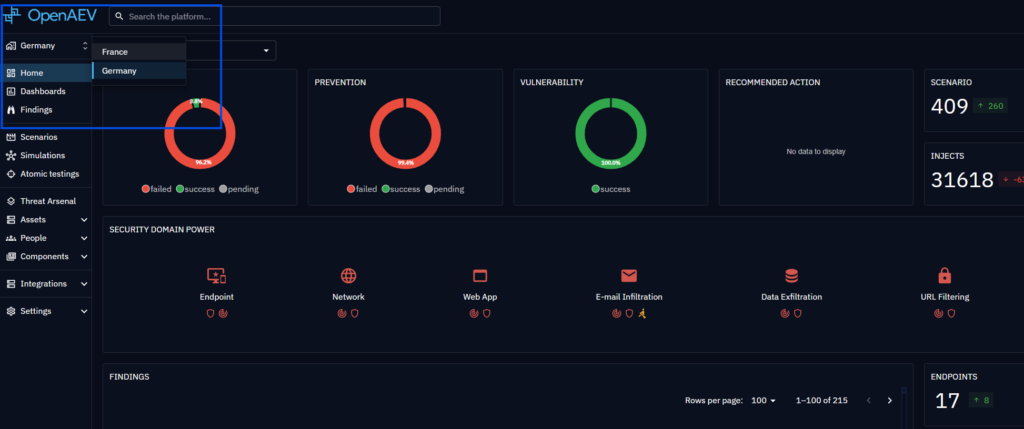
Task: Click the platform search field
Action: pos(274,16)
